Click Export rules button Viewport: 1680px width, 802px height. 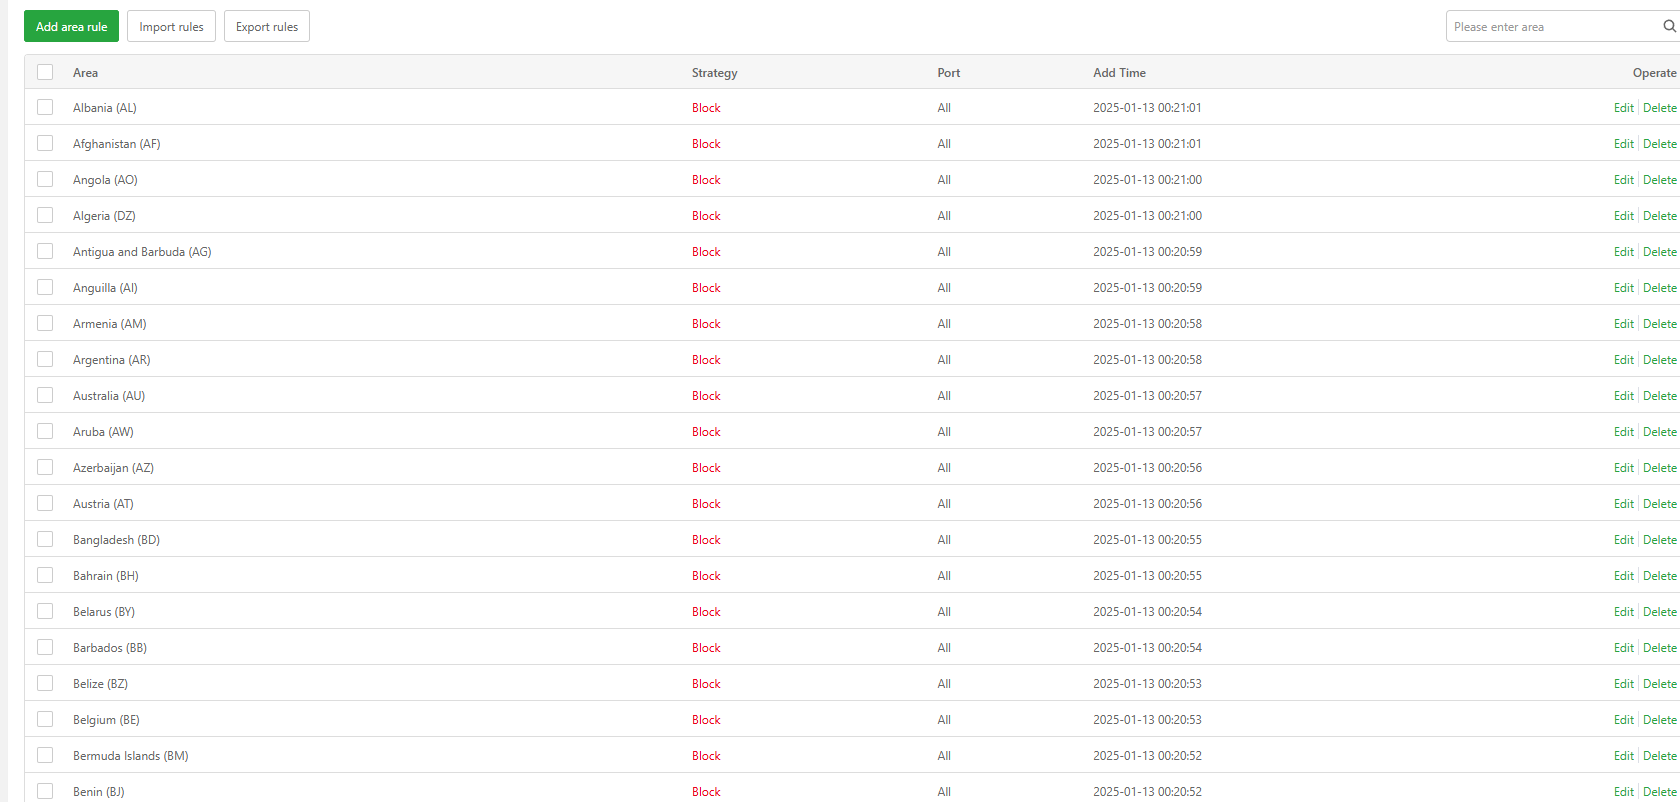(267, 27)
